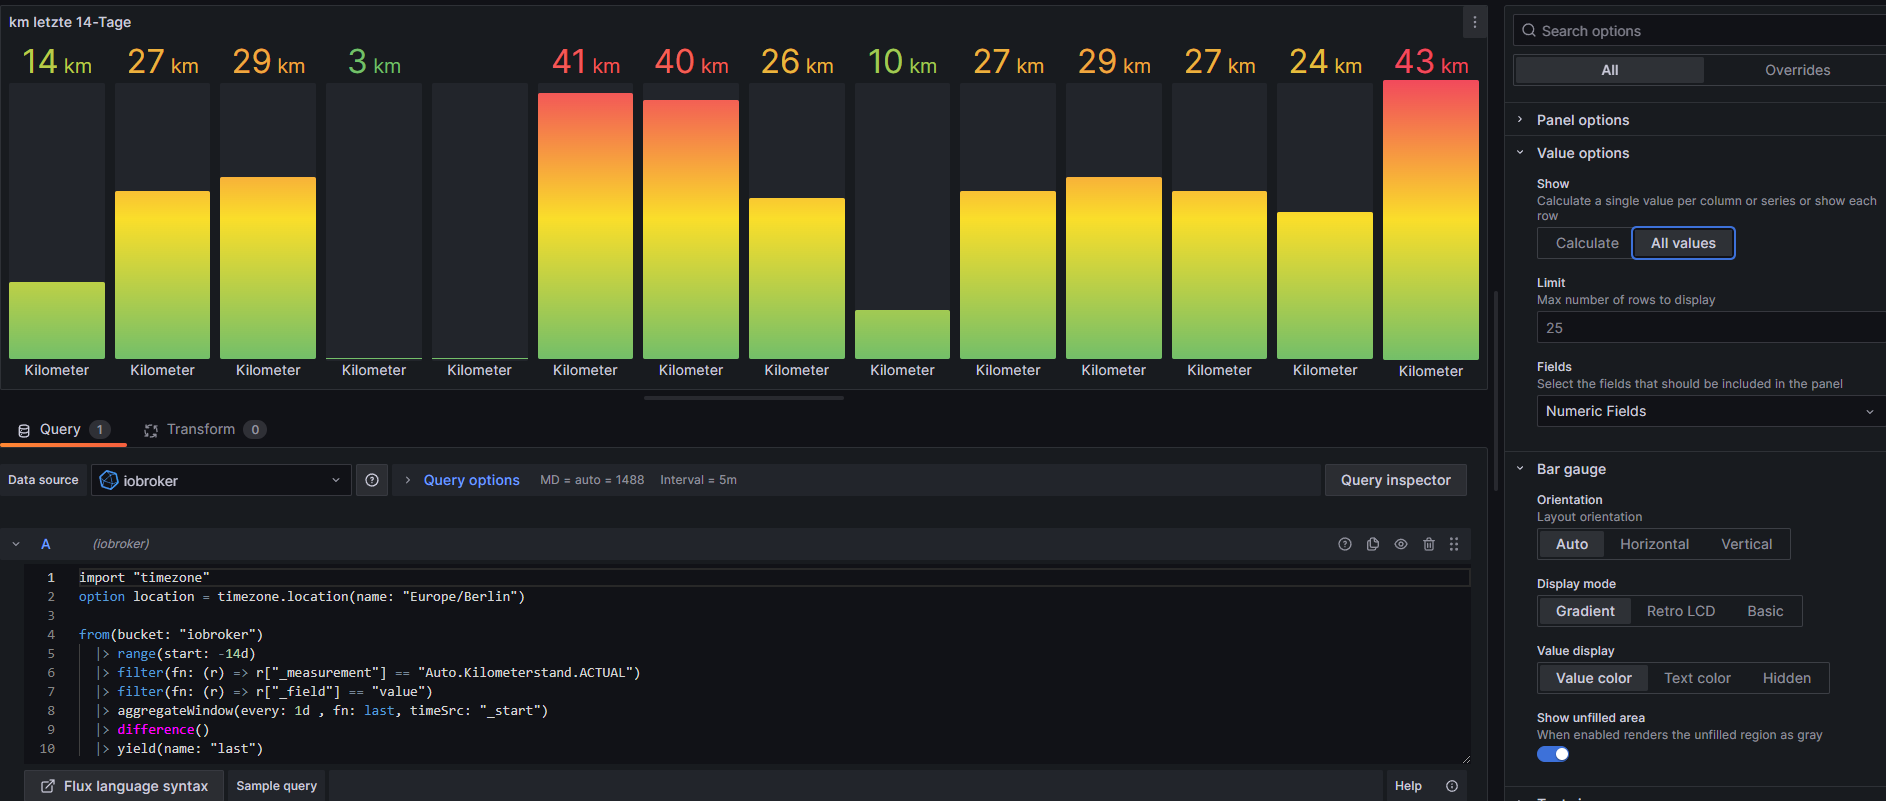Click panel title km letzte 14-Tage
The height and width of the screenshot is (801, 1886).
point(70,22)
